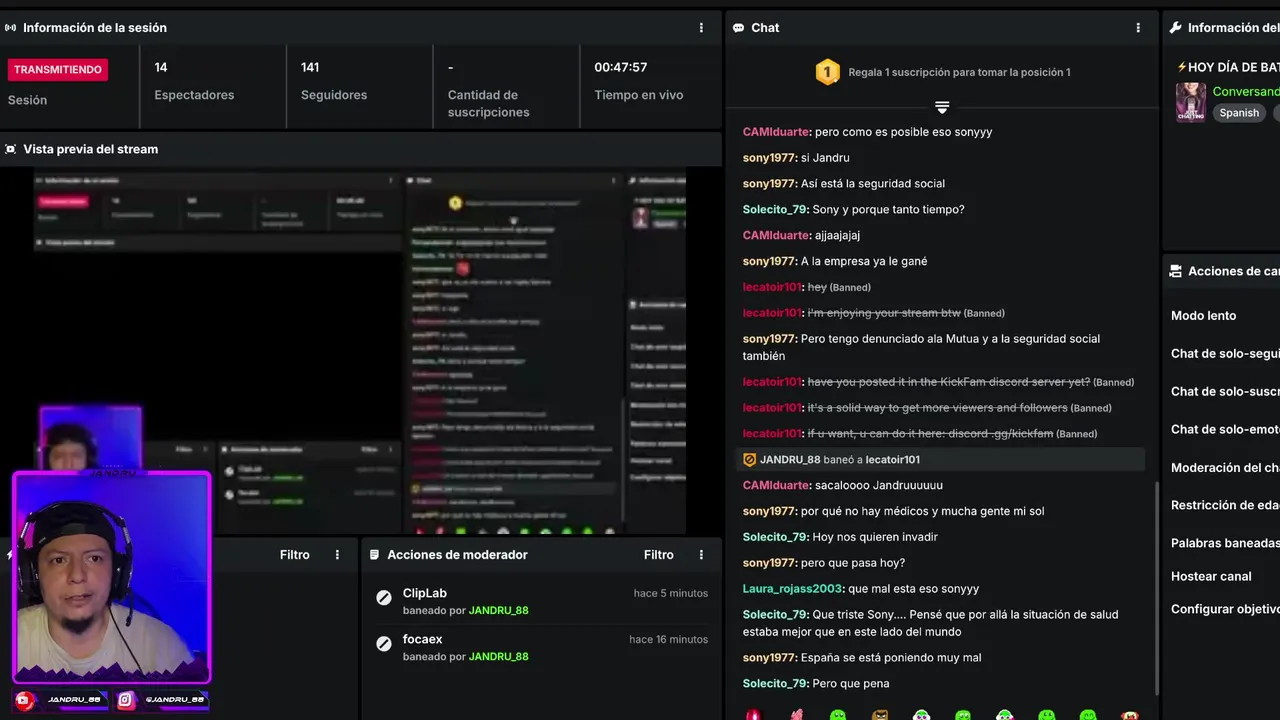Toggle Modo lento channel action
Viewport: 1280px width, 720px height.
coord(1204,316)
